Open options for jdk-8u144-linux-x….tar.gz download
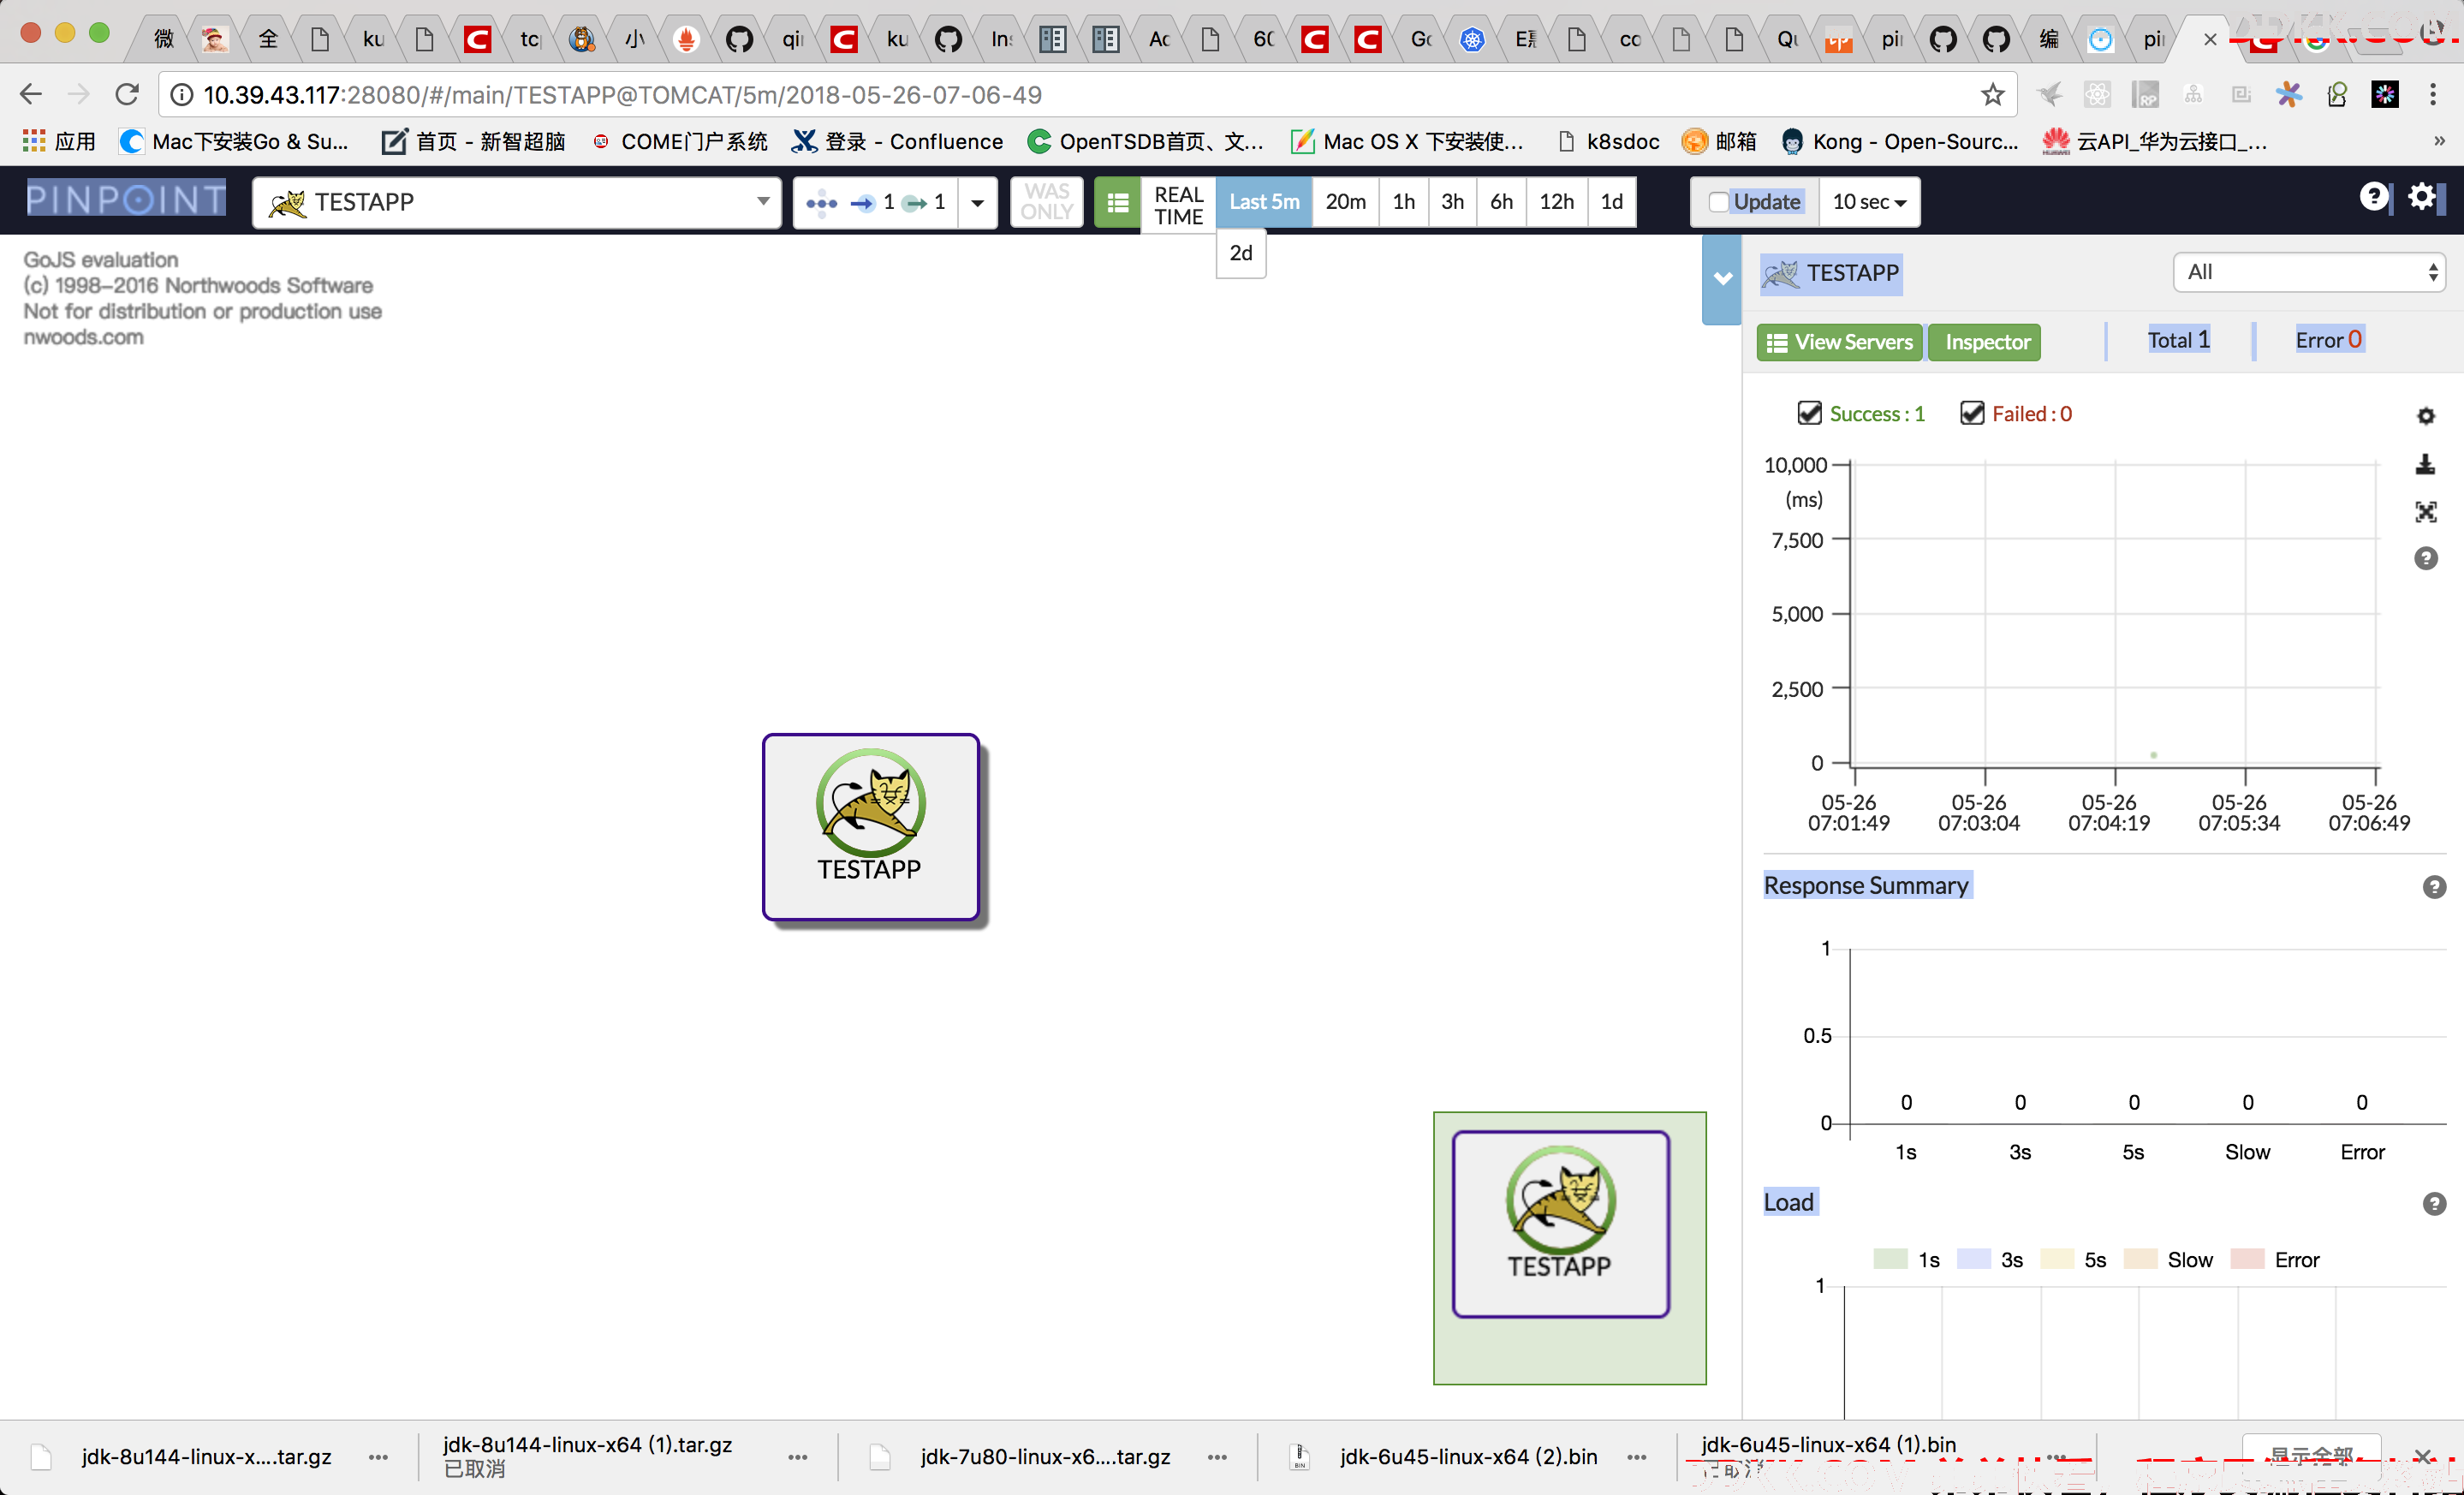Viewport: 2464px width, 1495px height. [x=378, y=1457]
